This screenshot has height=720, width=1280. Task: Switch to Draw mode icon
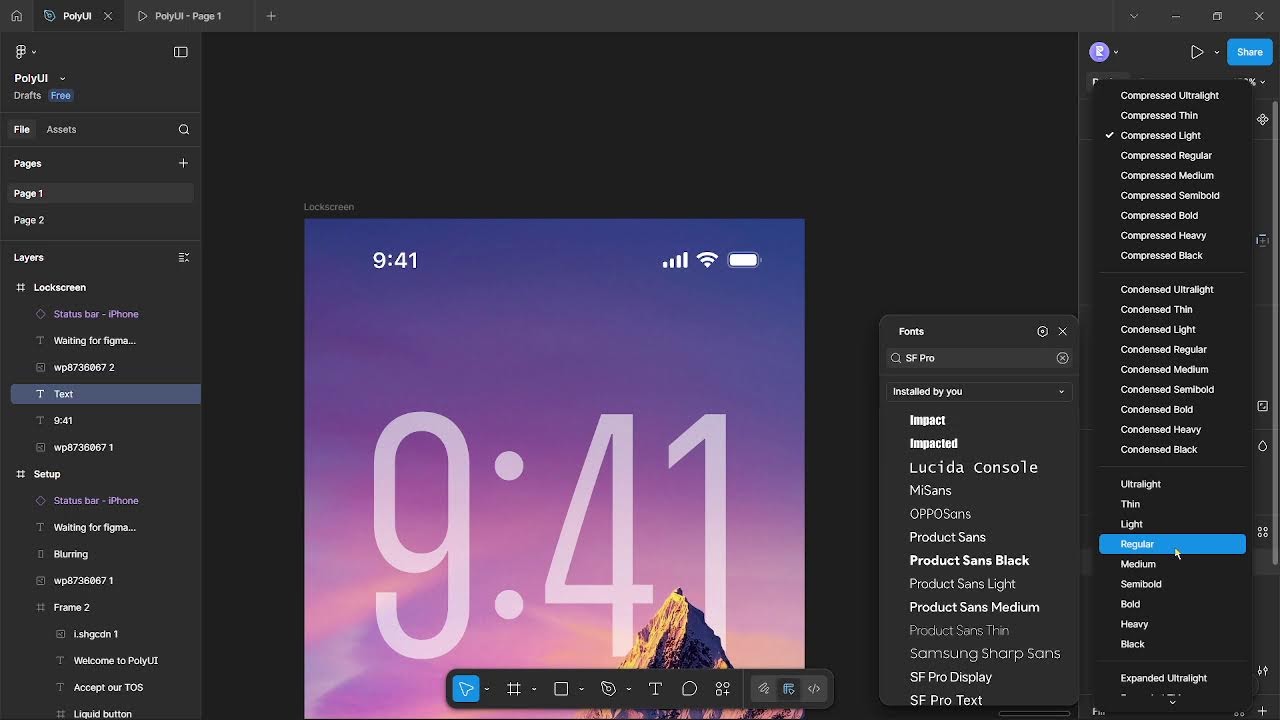coord(764,689)
